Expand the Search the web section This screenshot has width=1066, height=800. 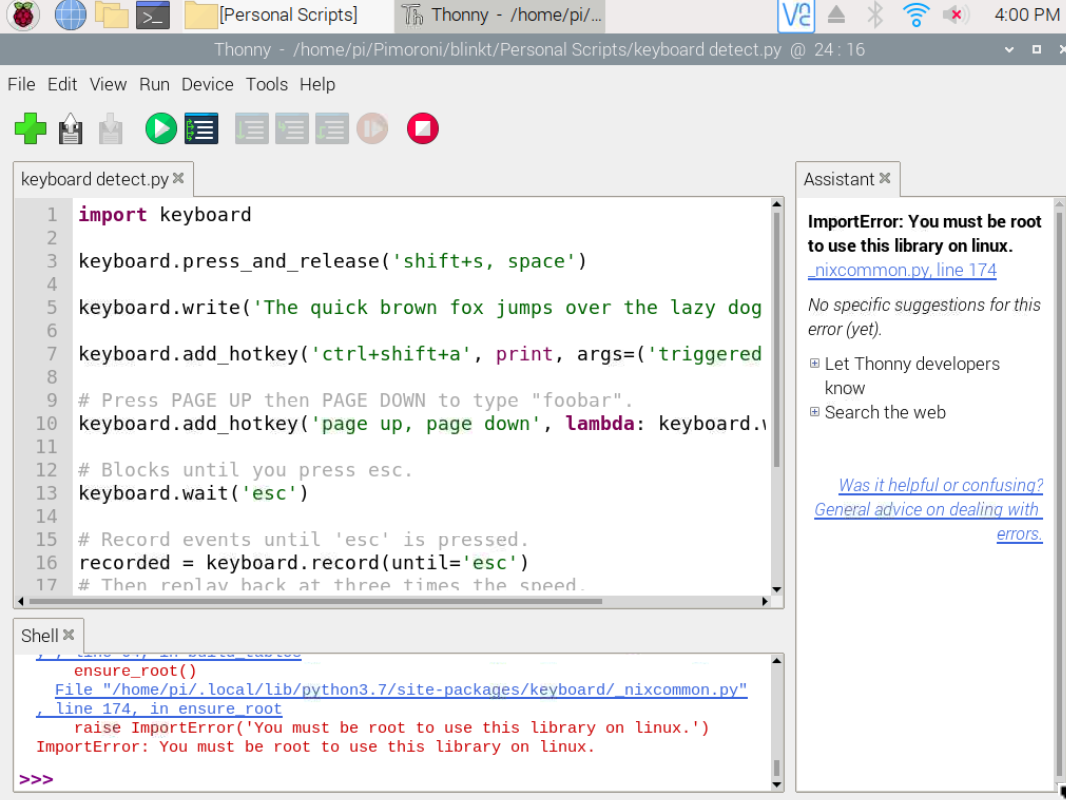tap(814, 412)
